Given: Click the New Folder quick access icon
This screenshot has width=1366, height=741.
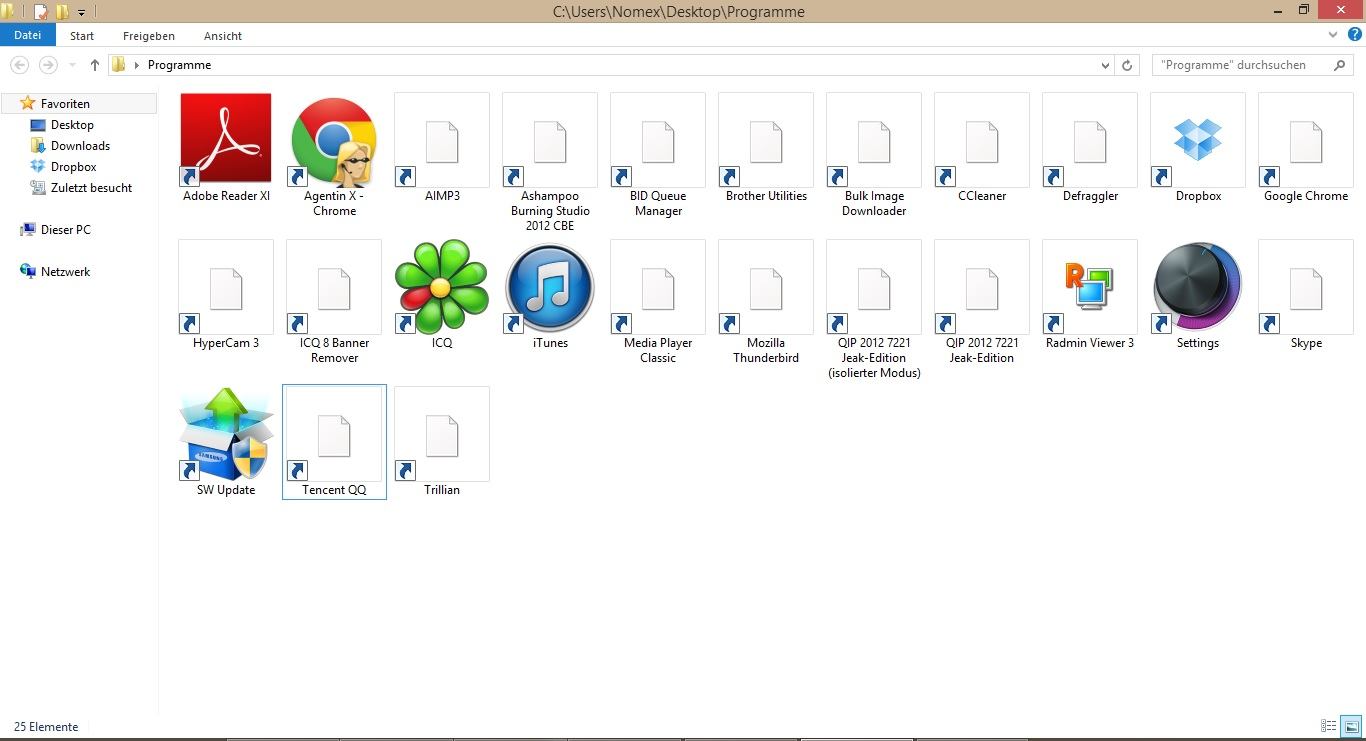Looking at the screenshot, I should (x=62, y=12).
